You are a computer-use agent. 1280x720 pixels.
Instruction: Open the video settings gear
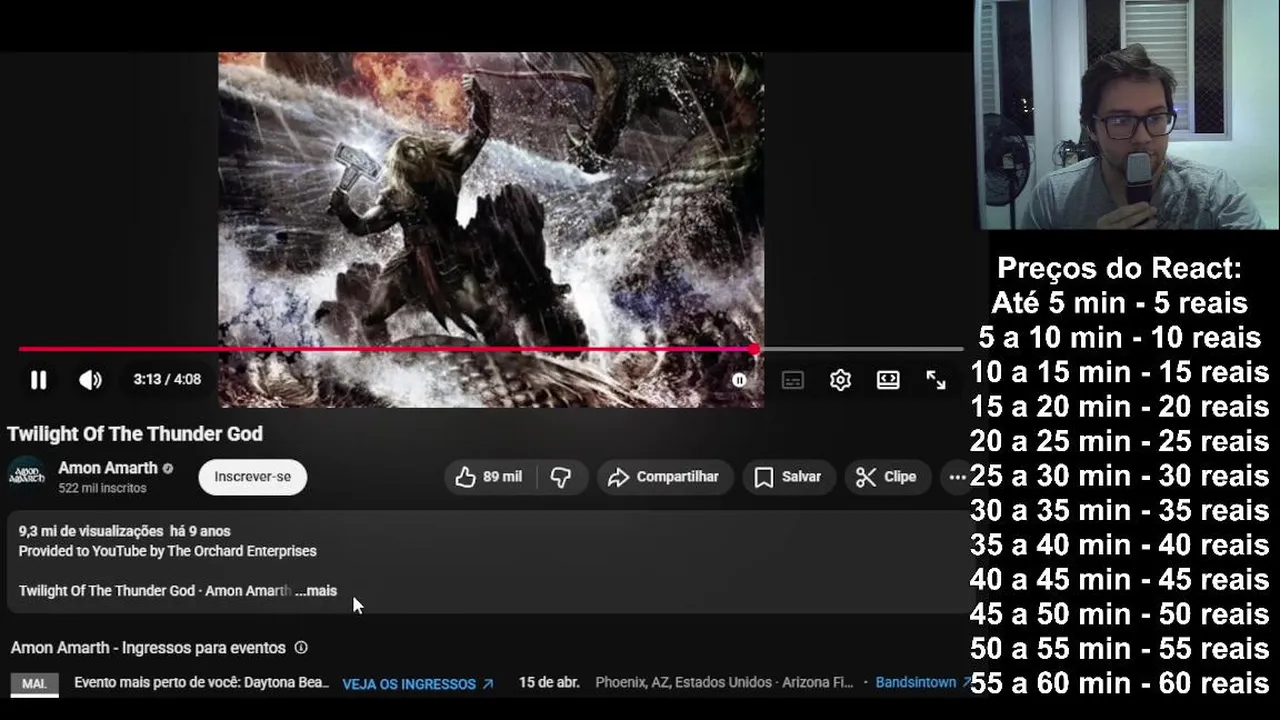840,380
